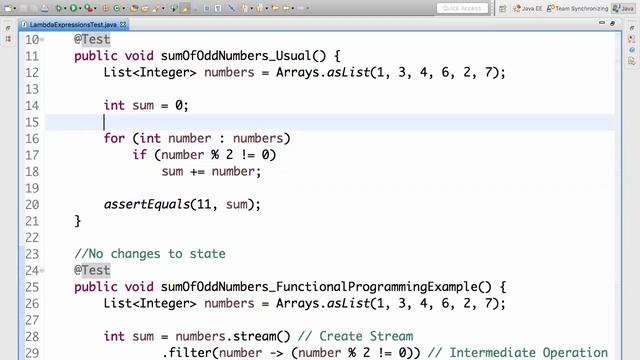The image size is (640, 360).
Task: Click the '// Create Stream' comment
Action: point(356,336)
